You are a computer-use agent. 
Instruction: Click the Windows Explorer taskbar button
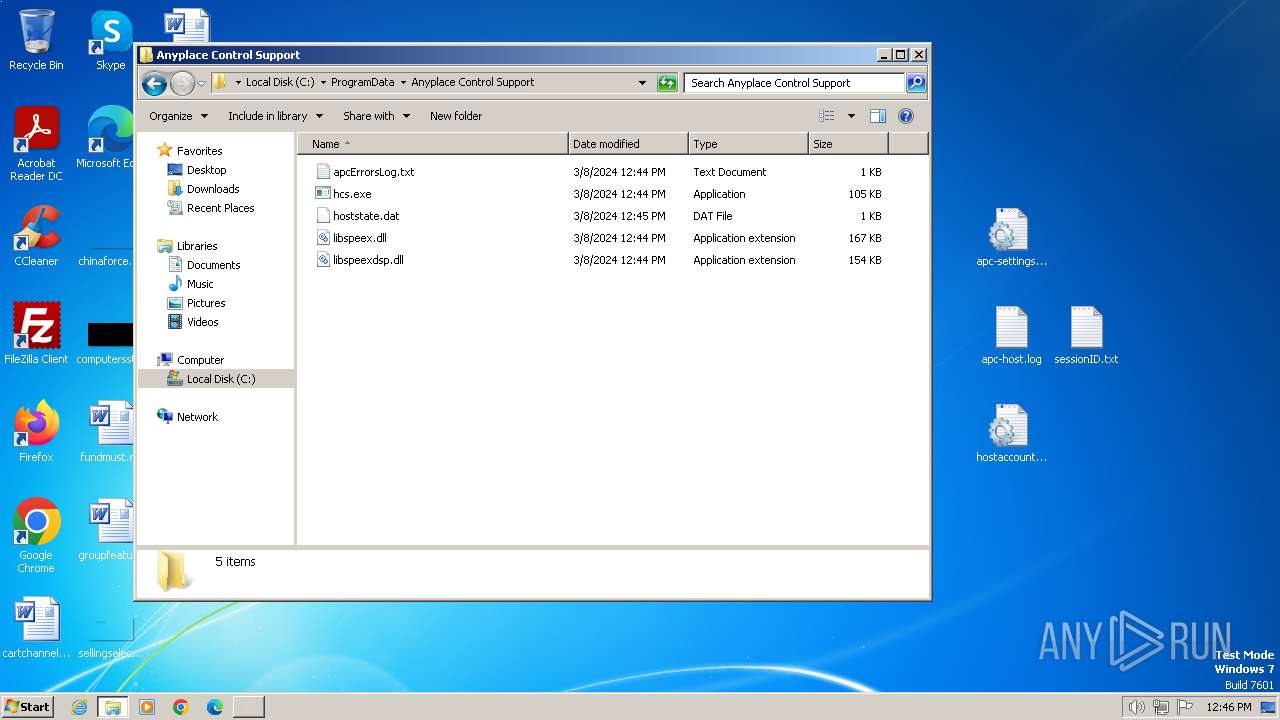pos(112,707)
